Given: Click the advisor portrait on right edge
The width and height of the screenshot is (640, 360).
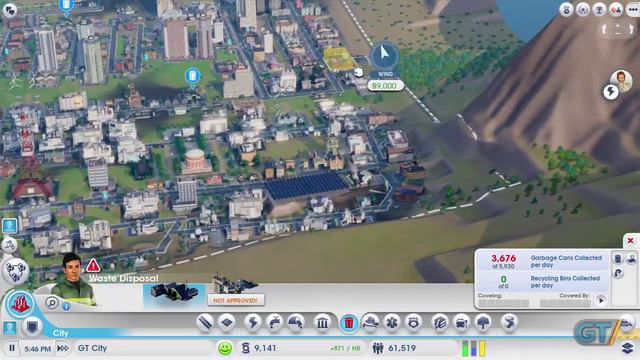Looking at the screenshot, I should [x=621, y=80].
